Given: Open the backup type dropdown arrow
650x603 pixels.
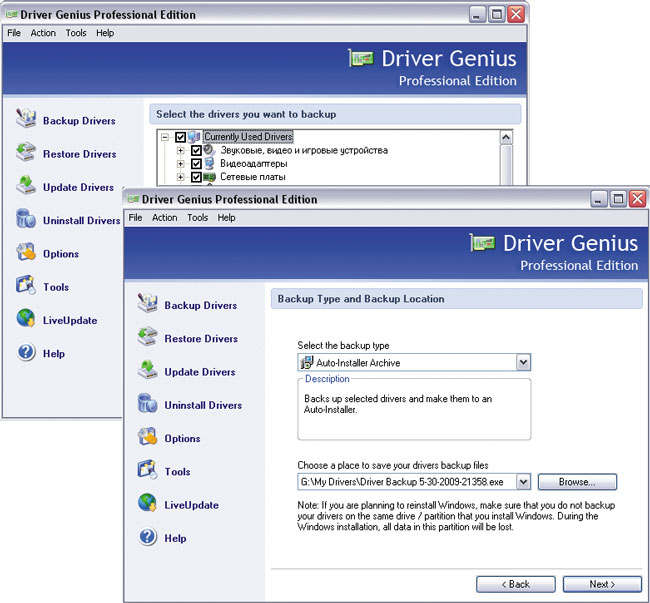Looking at the screenshot, I should click(x=523, y=362).
